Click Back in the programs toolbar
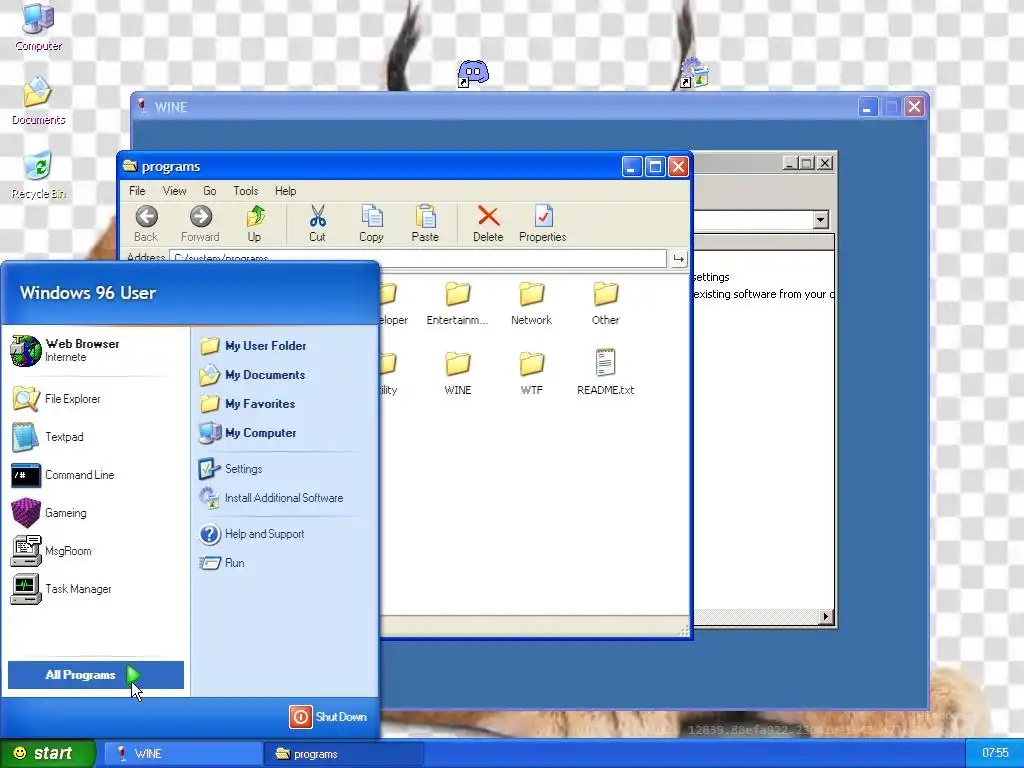1024x768 pixels. click(146, 223)
